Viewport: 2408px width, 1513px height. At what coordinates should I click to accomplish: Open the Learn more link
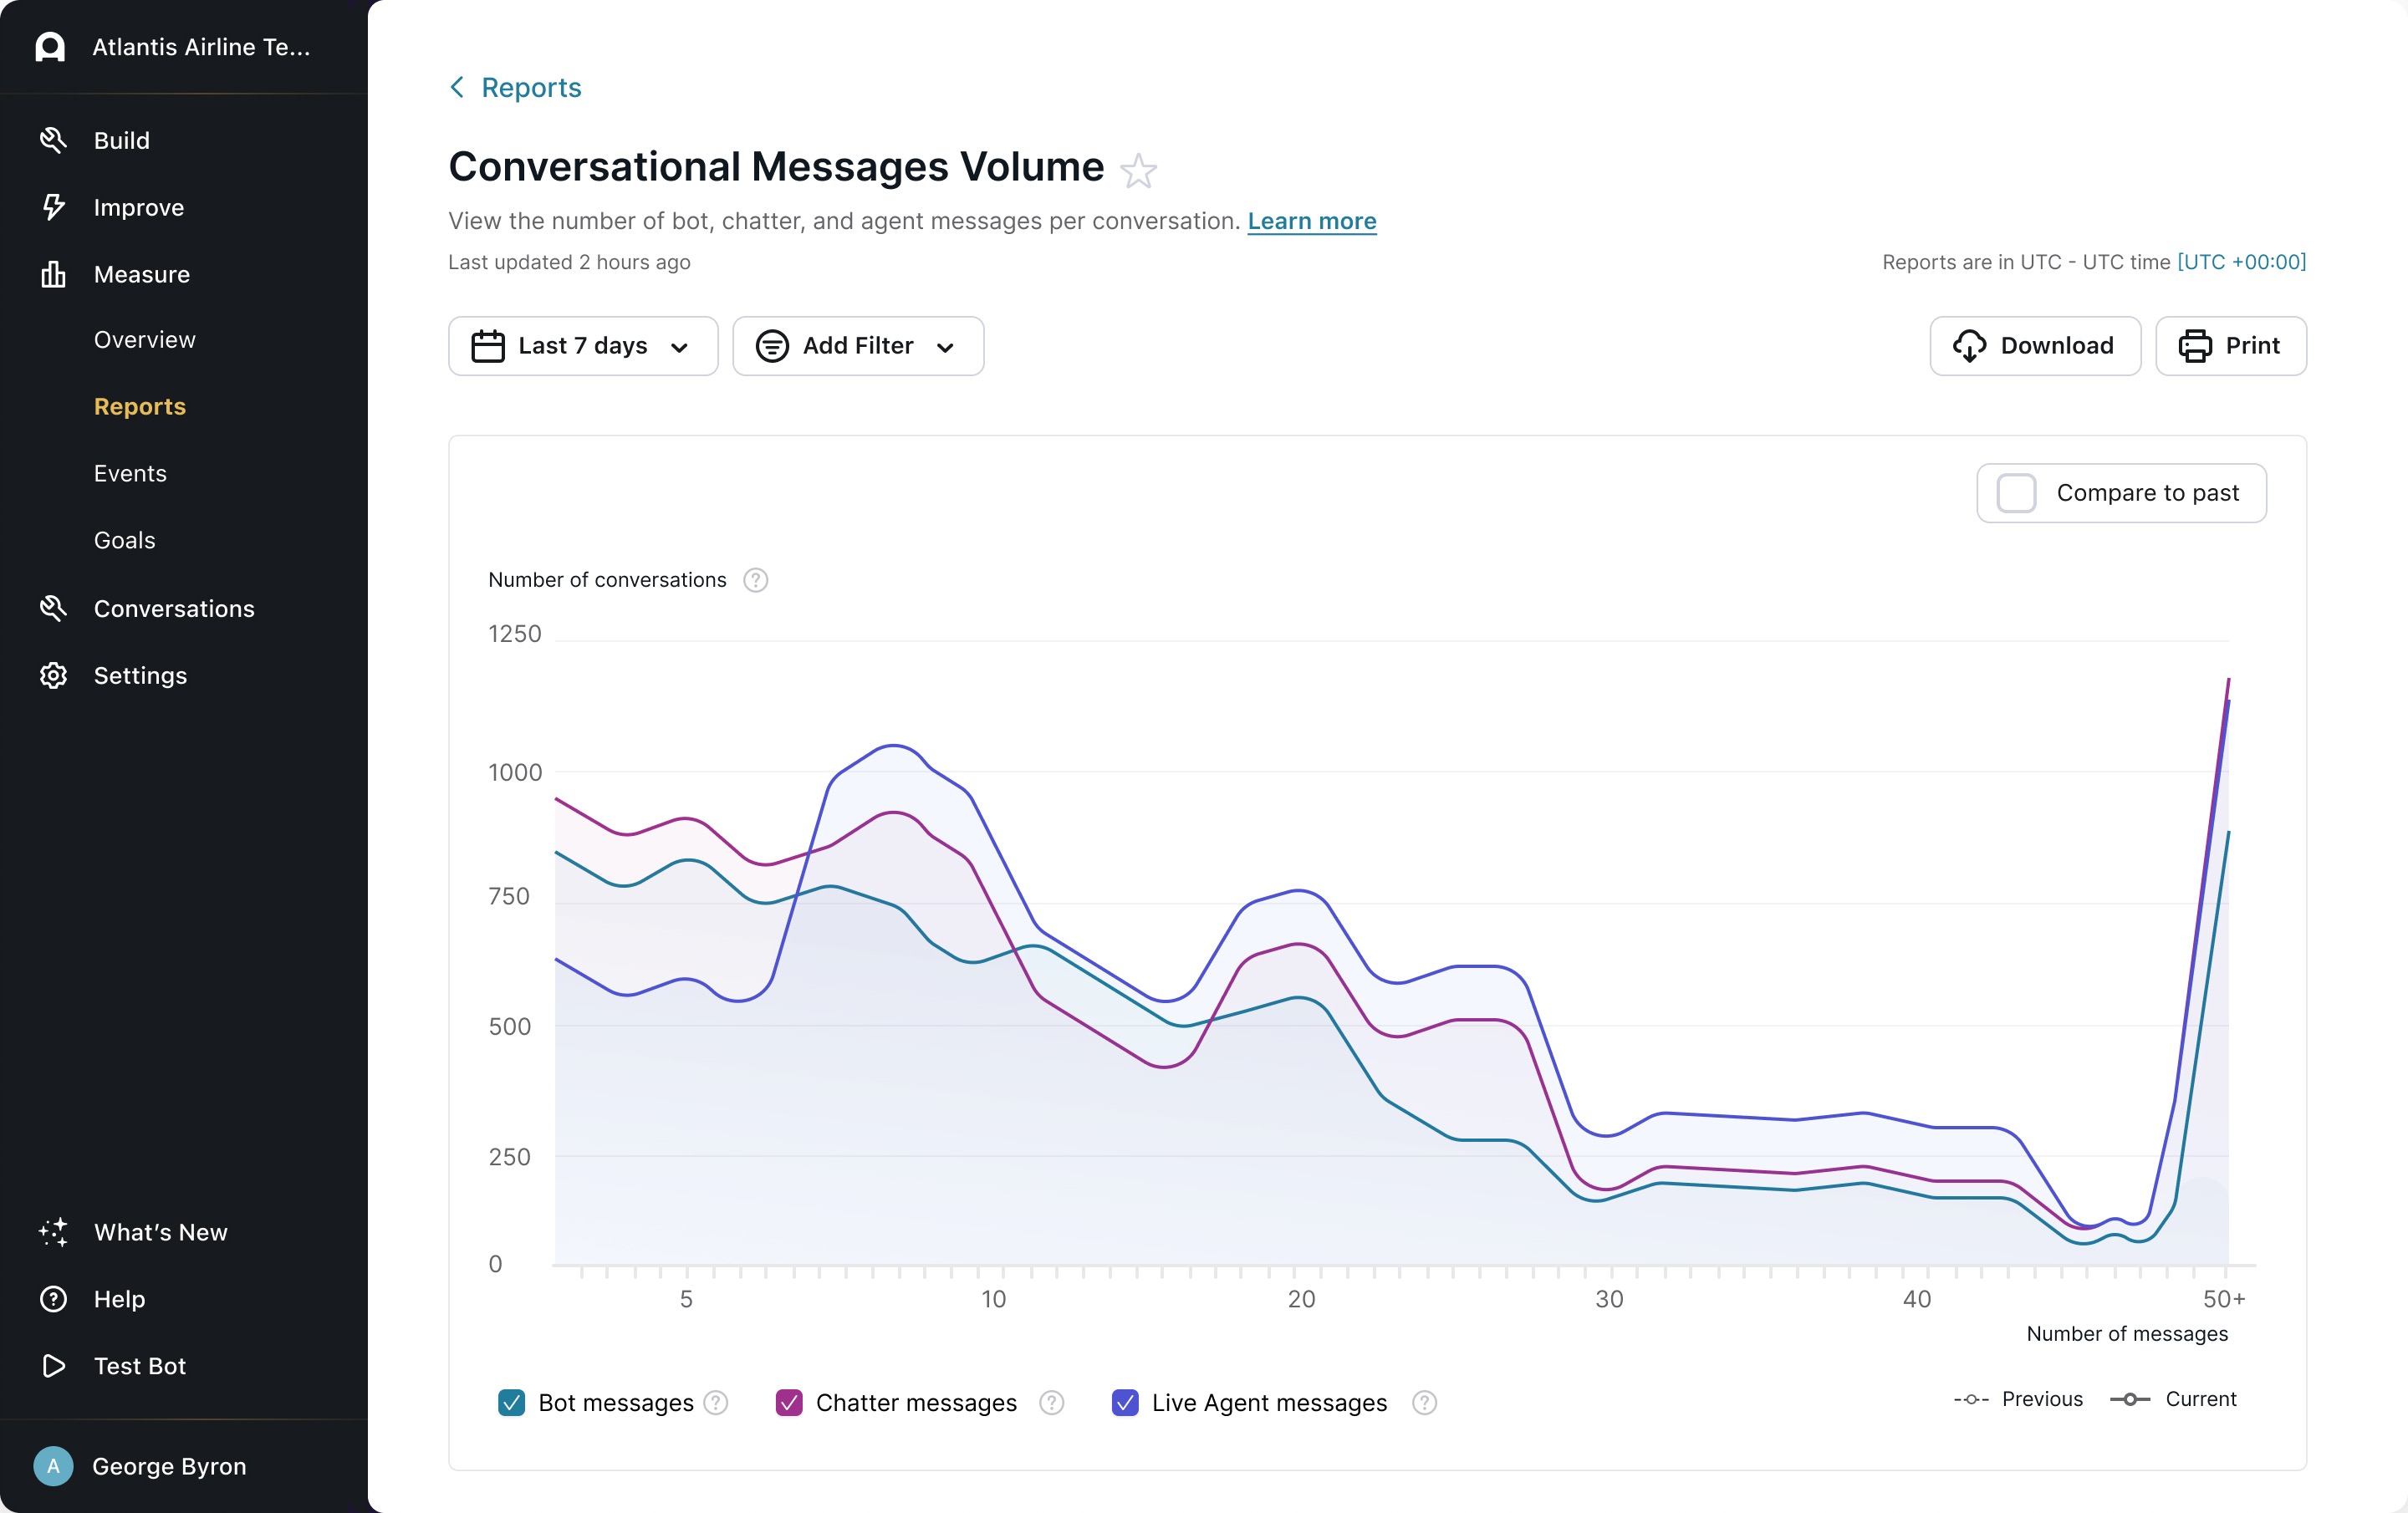[x=1311, y=221]
